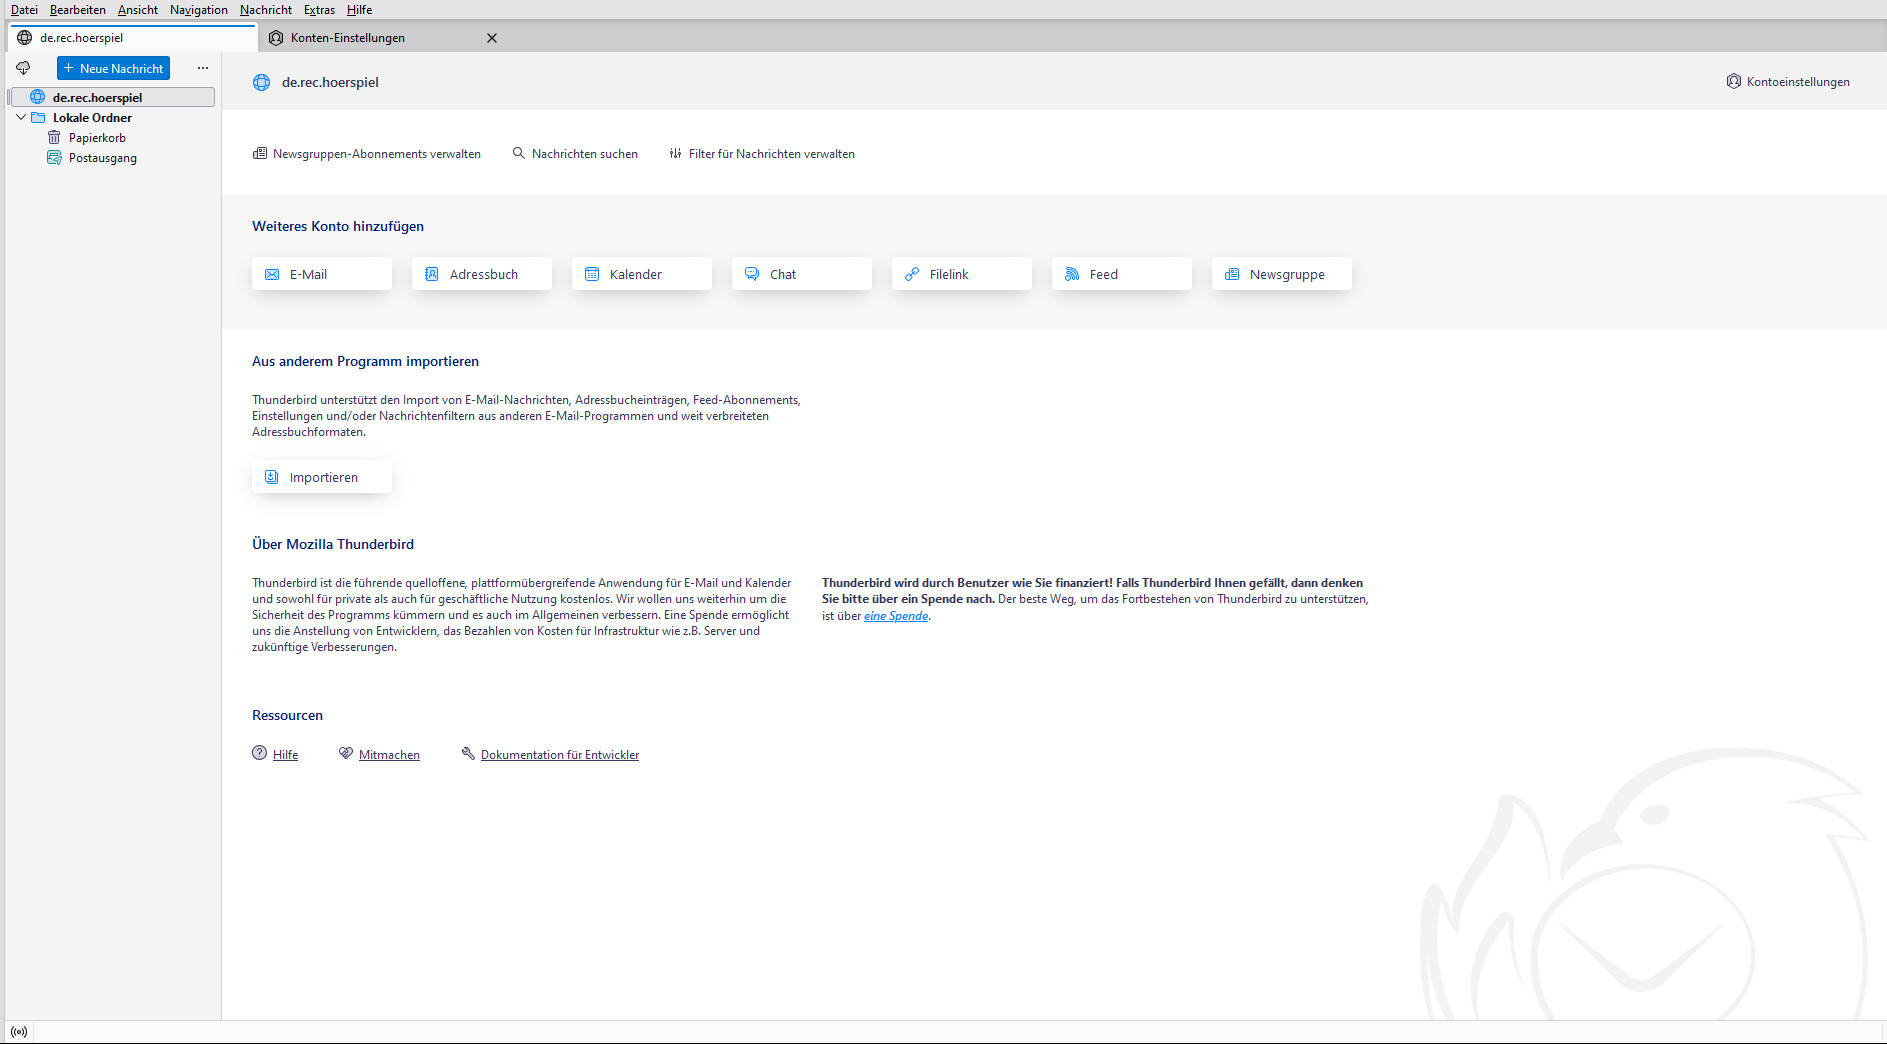Open the 'eine Spende' donation link
This screenshot has width=1887, height=1044.
point(896,616)
